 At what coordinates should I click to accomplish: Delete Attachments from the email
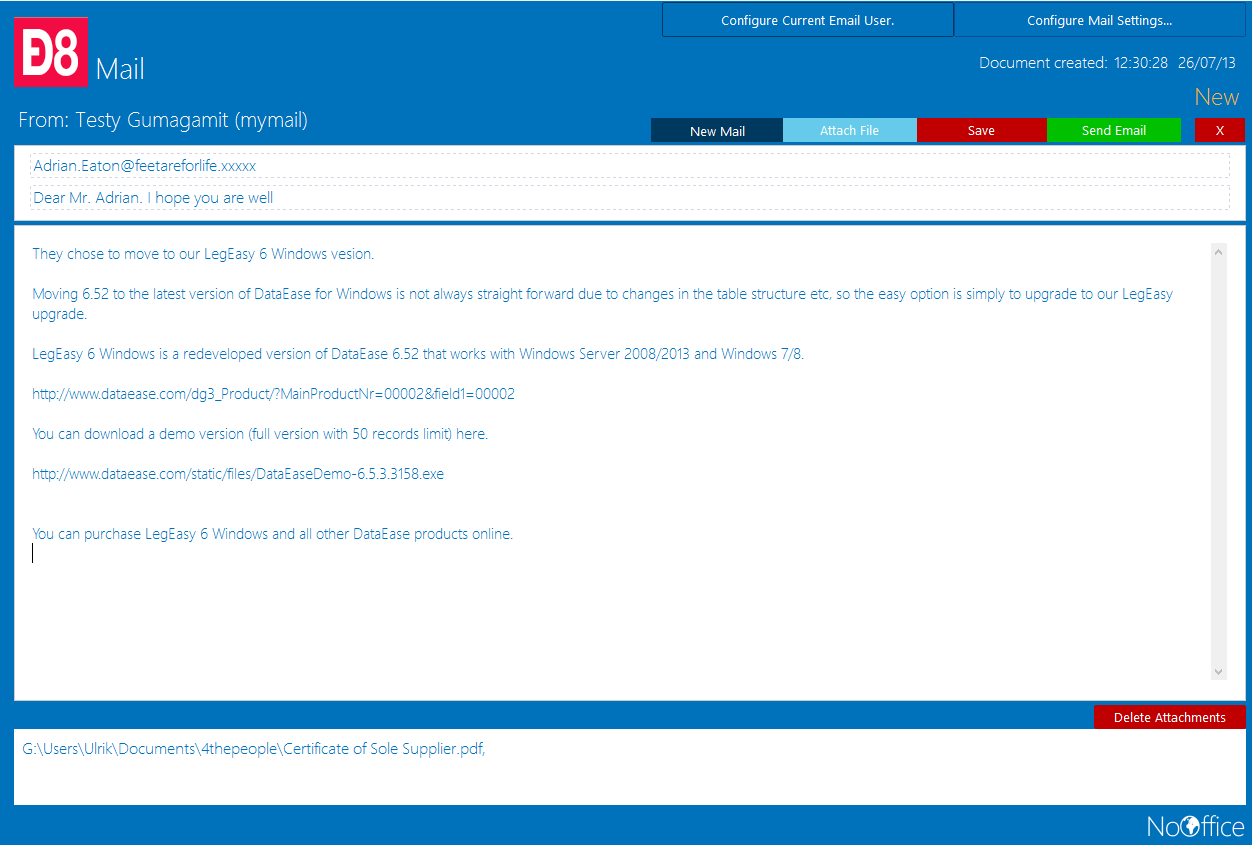1170,717
